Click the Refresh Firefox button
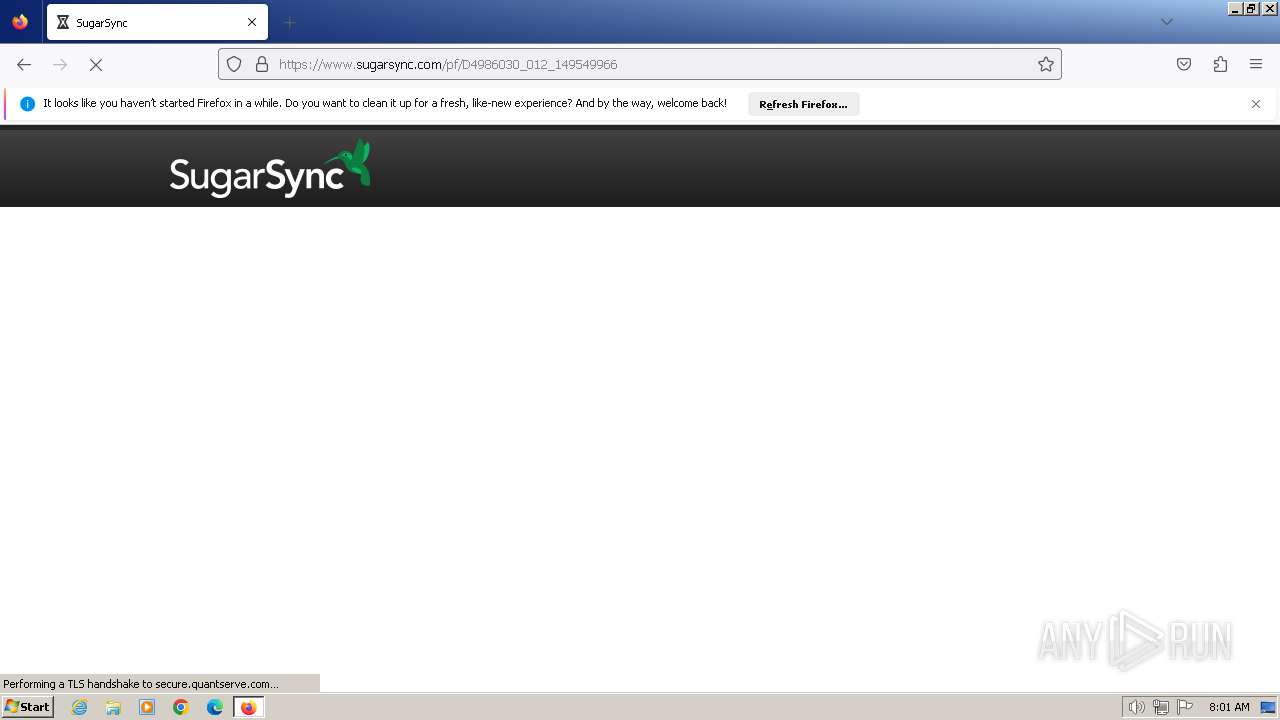The image size is (1280, 720). [x=803, y=104]
